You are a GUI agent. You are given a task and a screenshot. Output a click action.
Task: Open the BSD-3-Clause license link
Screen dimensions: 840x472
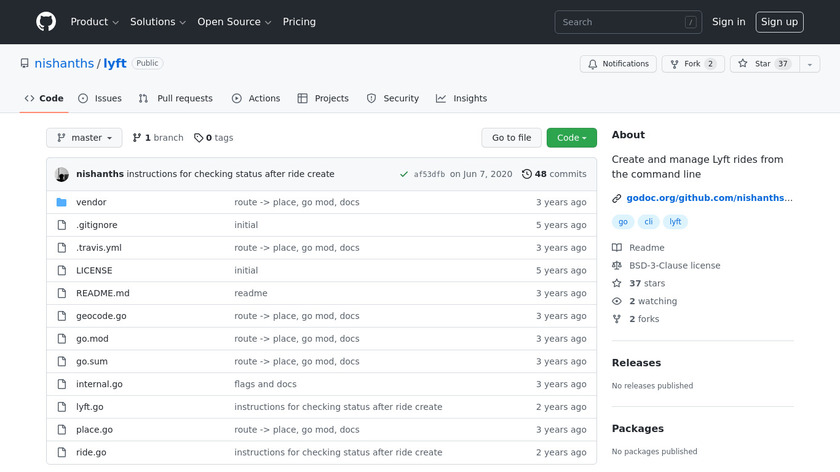[x=674, y=266]
